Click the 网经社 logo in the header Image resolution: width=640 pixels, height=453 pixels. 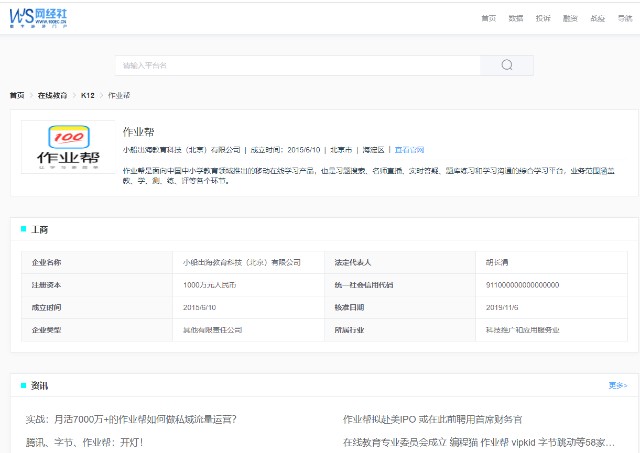pos(38,18)
